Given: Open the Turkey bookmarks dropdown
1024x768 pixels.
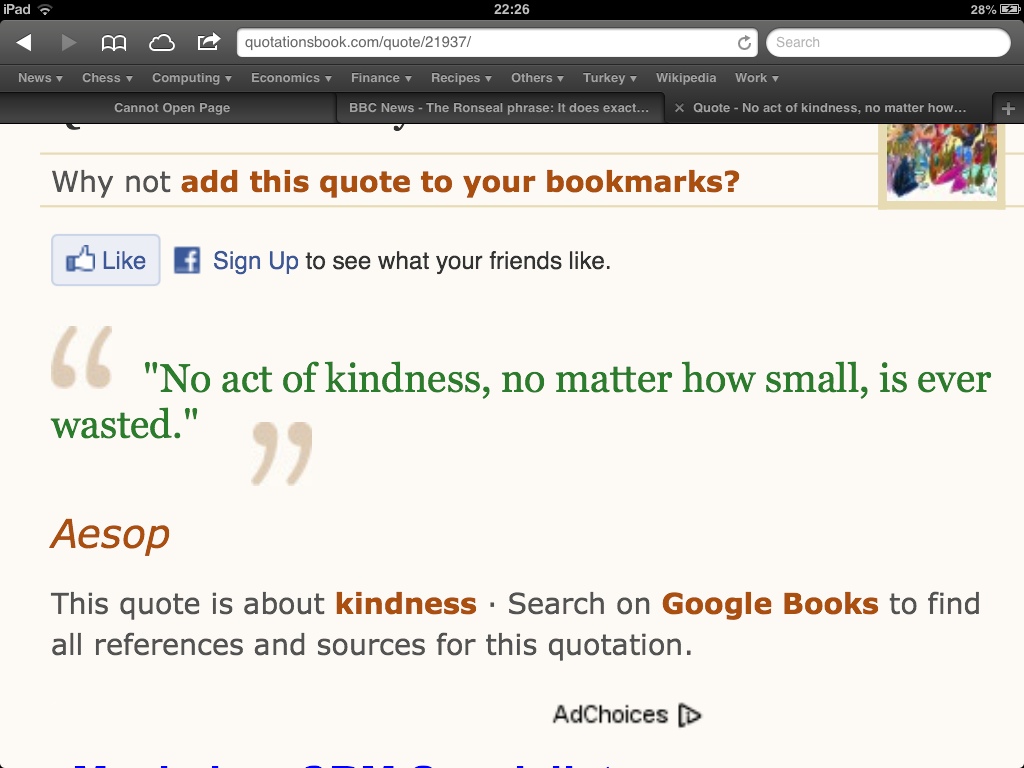Looking at the screenshot, I should [x=609, y=78].
